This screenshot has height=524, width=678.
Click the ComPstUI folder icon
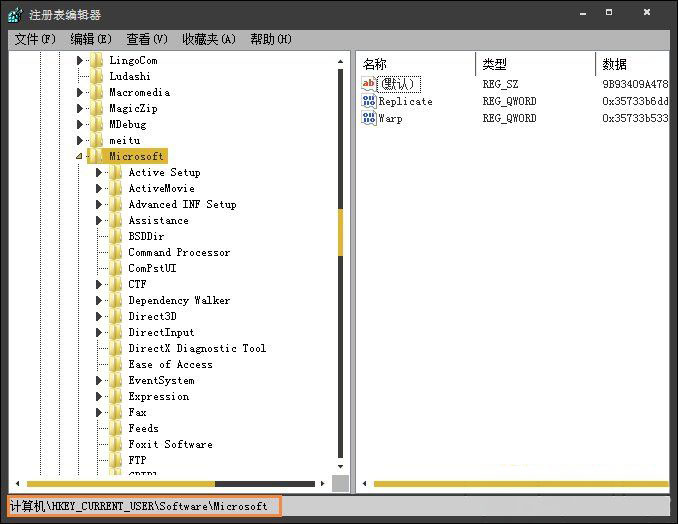point(115,268)
